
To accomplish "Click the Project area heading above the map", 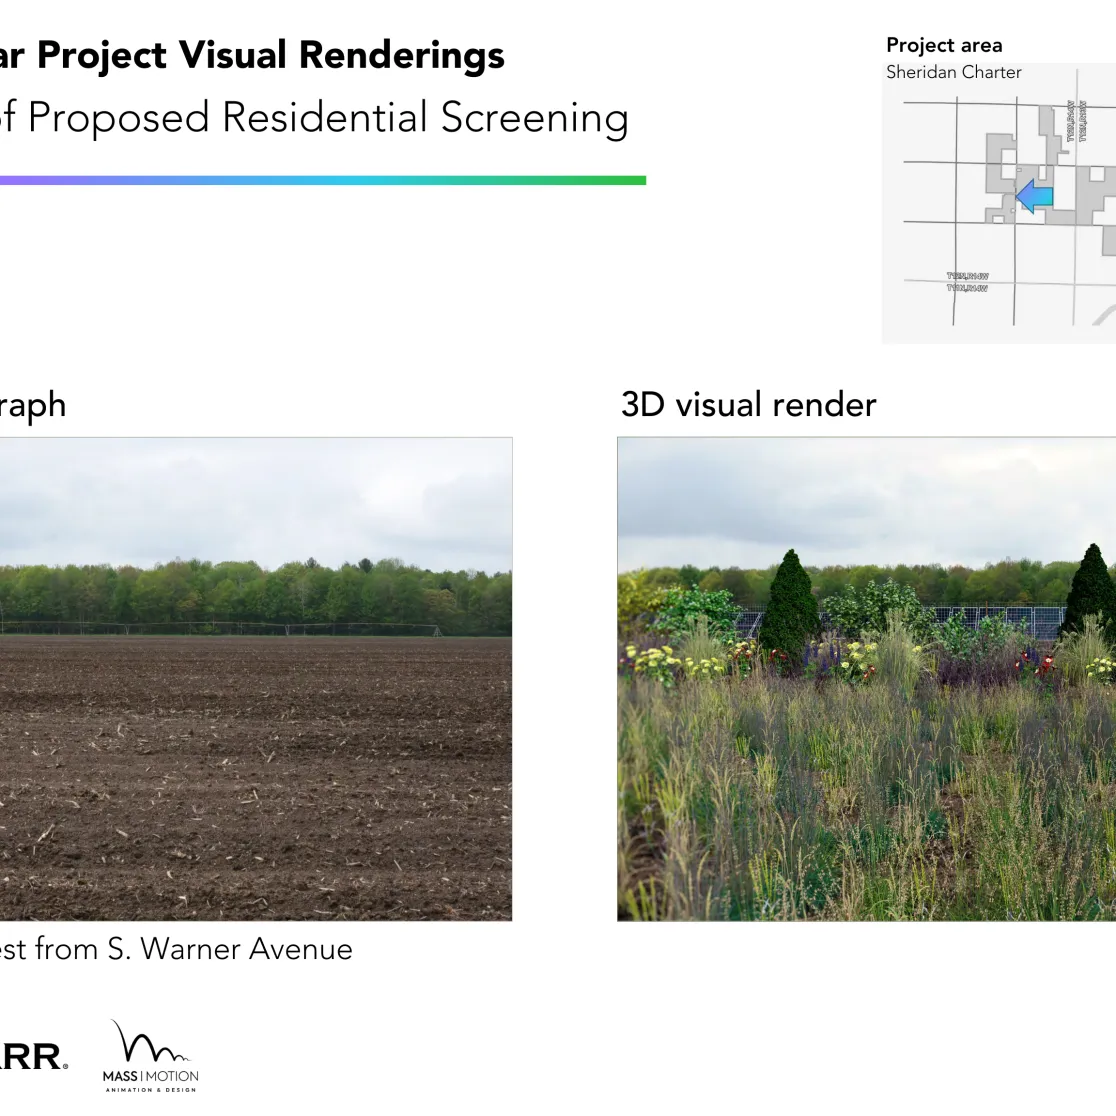I will (943, 44).
